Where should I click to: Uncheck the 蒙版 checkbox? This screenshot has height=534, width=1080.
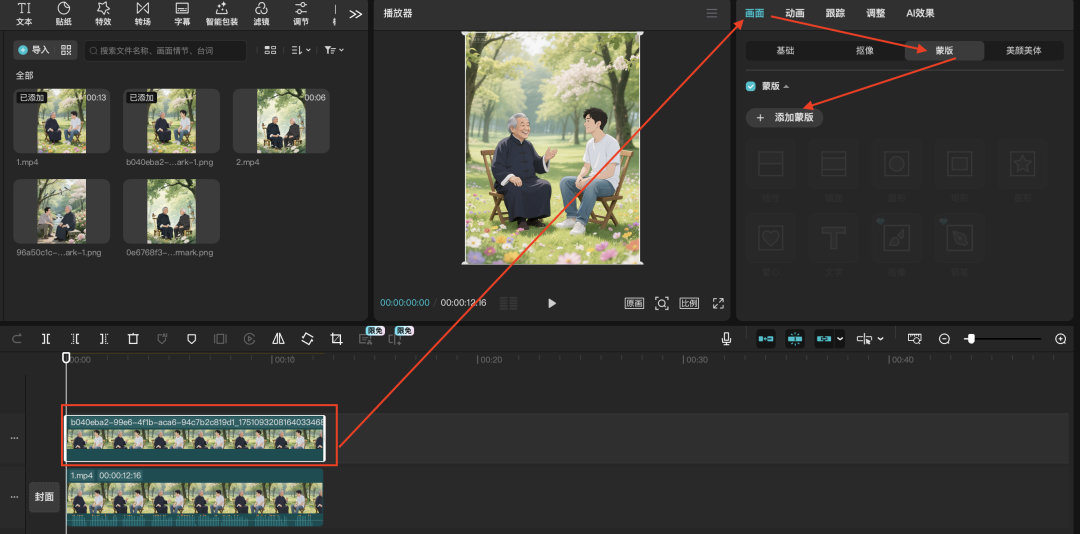click(751, 86)
